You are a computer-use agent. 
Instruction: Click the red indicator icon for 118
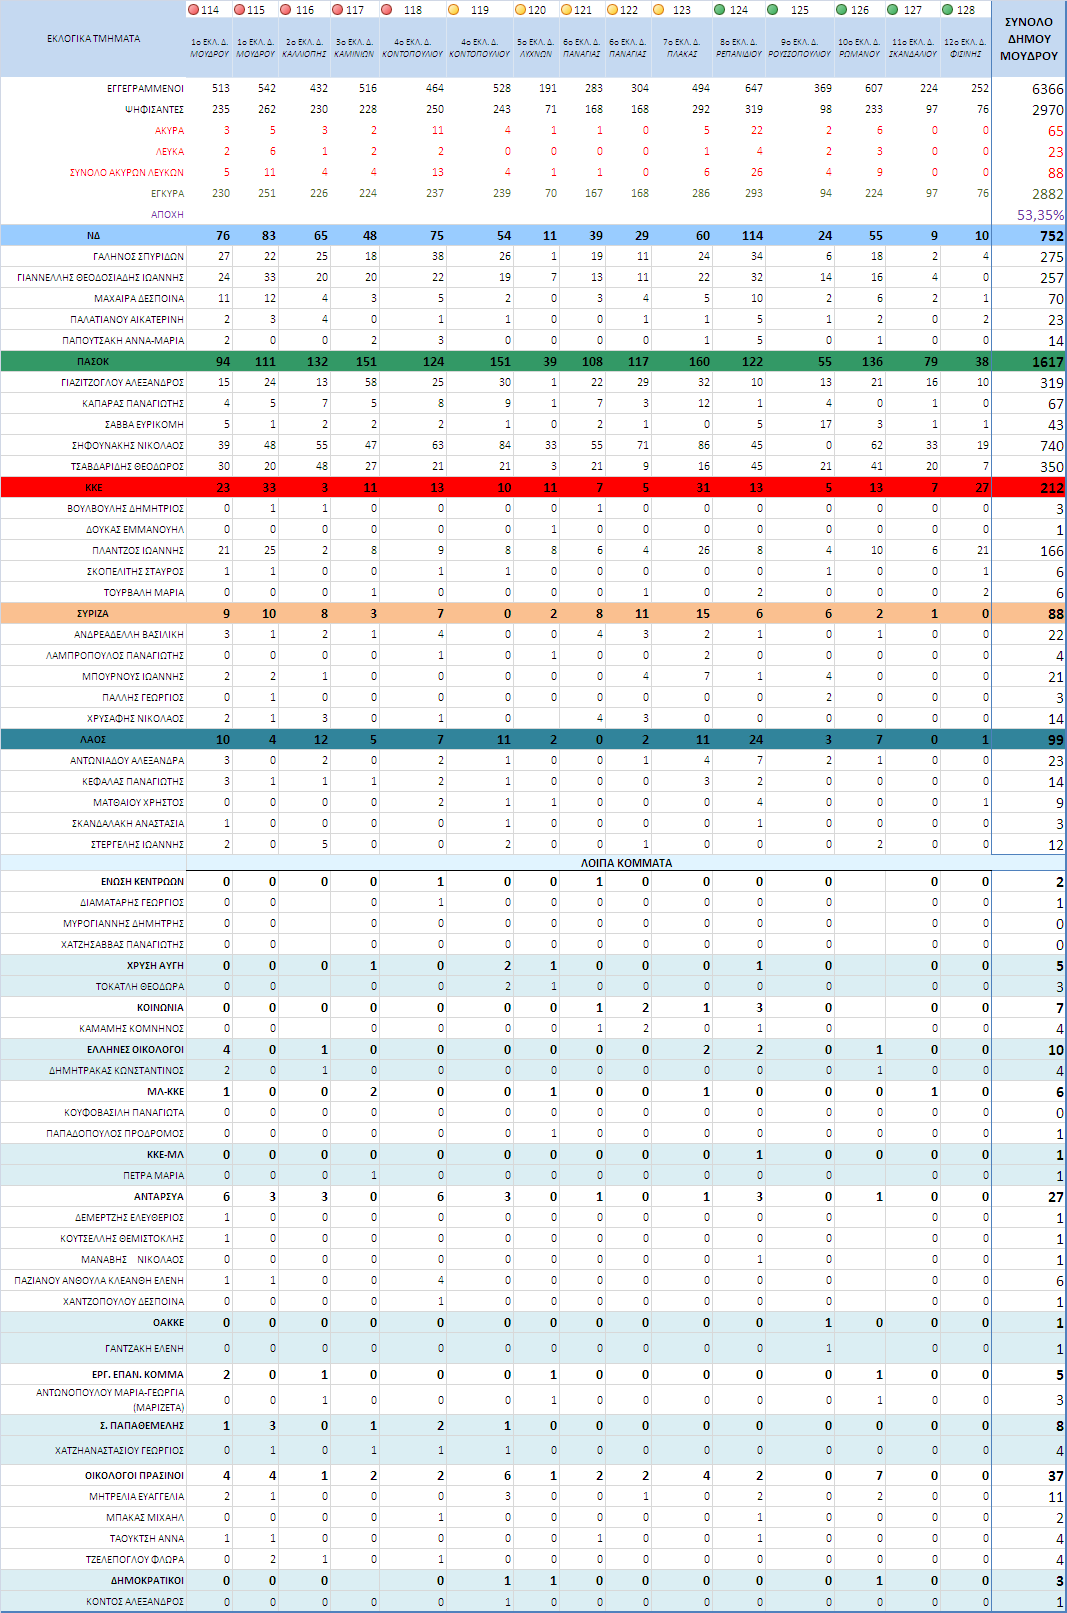click(x=387, y=10)
